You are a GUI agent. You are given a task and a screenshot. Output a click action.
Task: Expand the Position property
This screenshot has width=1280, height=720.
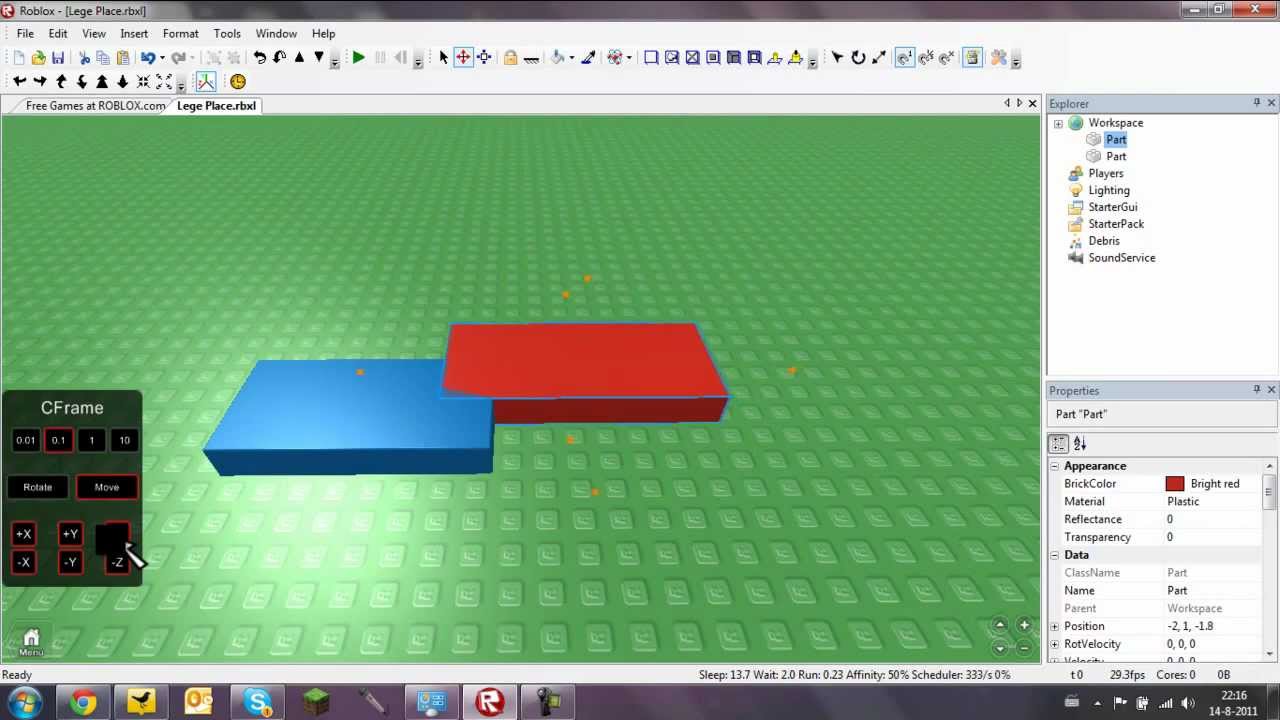pyautogui.click(x=1055, y=627)
